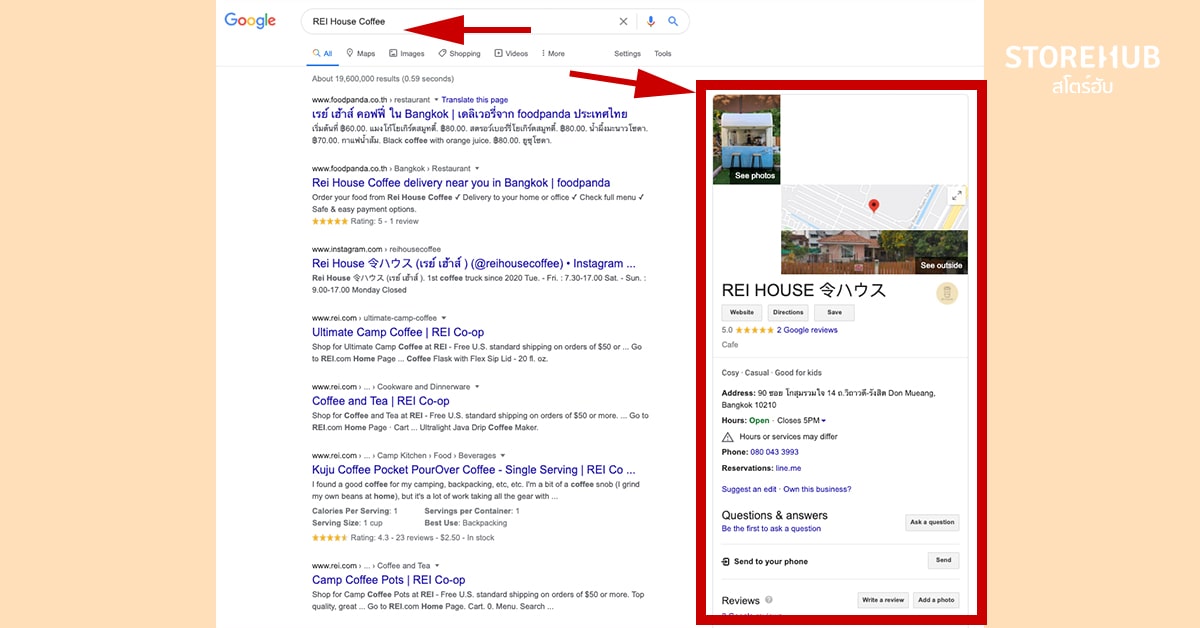Click the Save button in the business panel

pos(834,313)
